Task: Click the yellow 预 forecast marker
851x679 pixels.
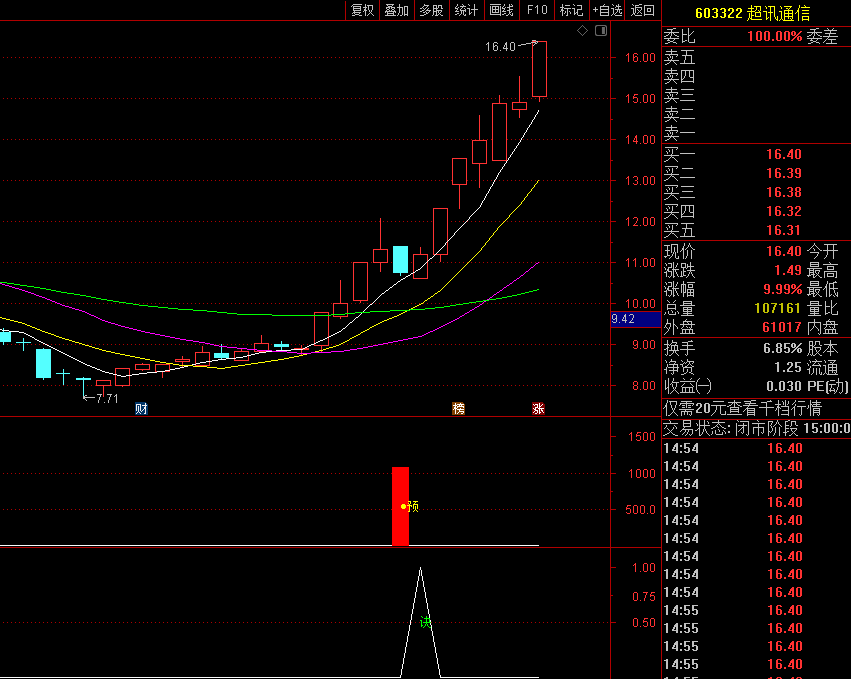Action: (x=410, y=506)
